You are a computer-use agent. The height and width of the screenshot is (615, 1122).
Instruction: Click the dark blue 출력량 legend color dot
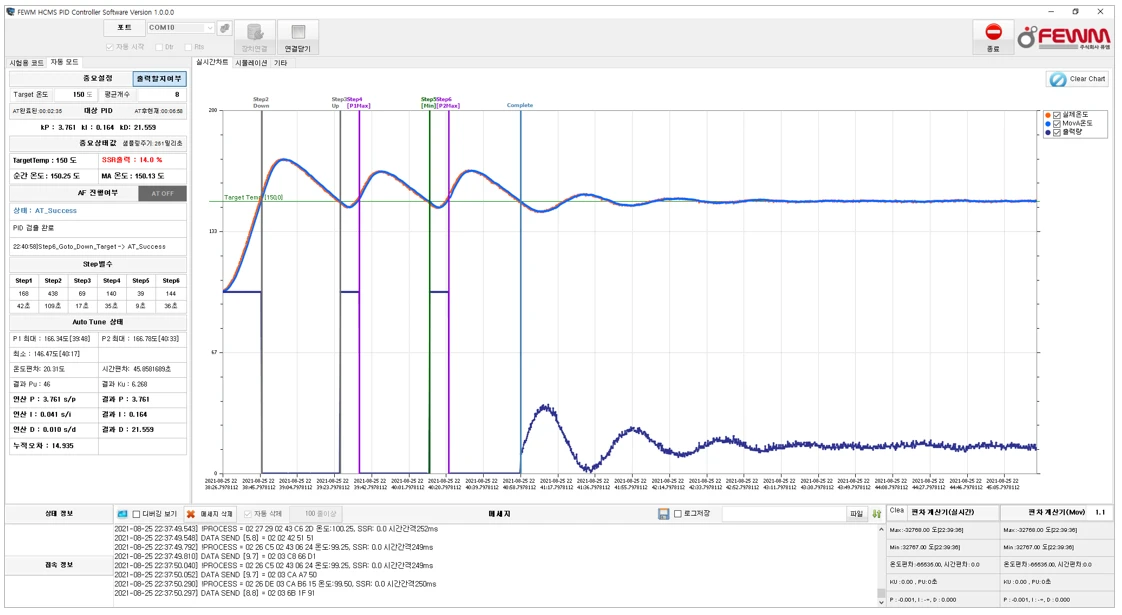[x=1048, y=132]
